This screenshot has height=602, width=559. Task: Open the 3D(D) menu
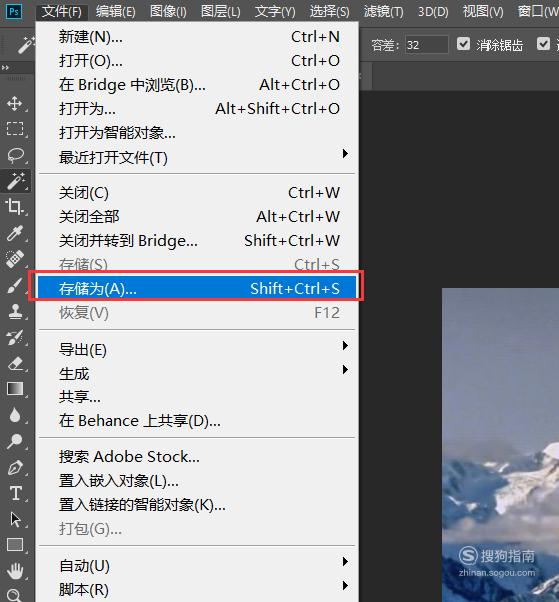click(x=433, y=12)
